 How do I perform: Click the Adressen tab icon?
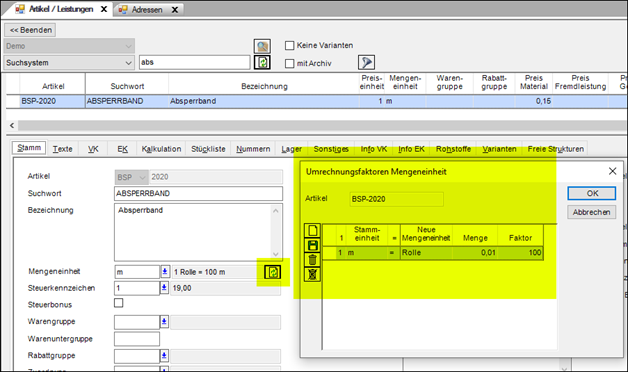tap(123, 10)
